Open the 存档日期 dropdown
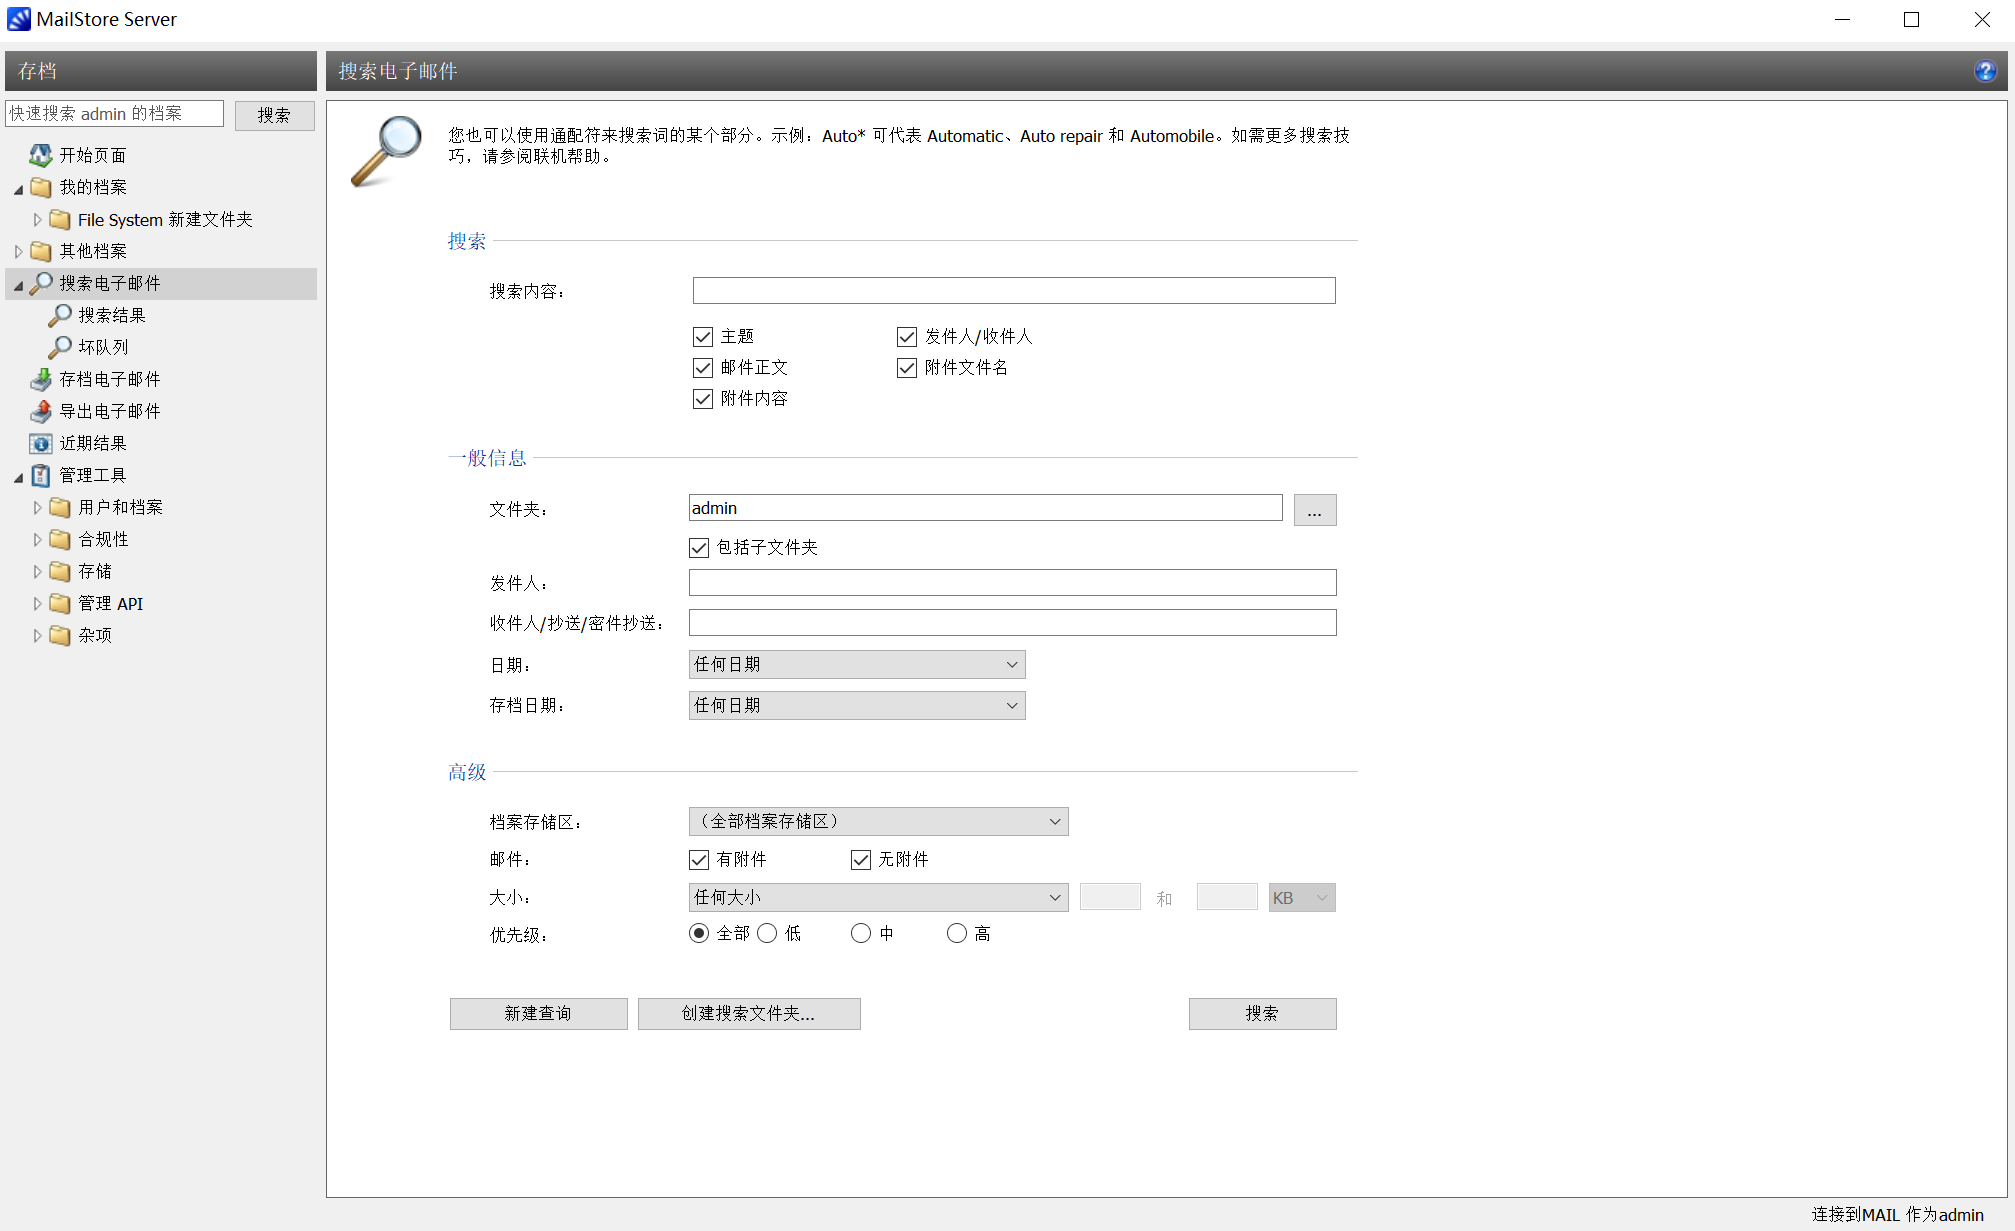The image size is (2015, 1231). [x=857, y=706]
